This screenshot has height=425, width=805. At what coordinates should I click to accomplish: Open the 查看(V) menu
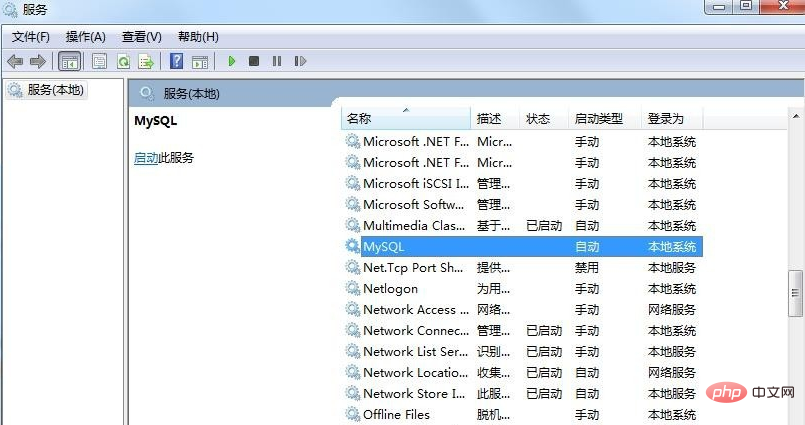[142, 37]
